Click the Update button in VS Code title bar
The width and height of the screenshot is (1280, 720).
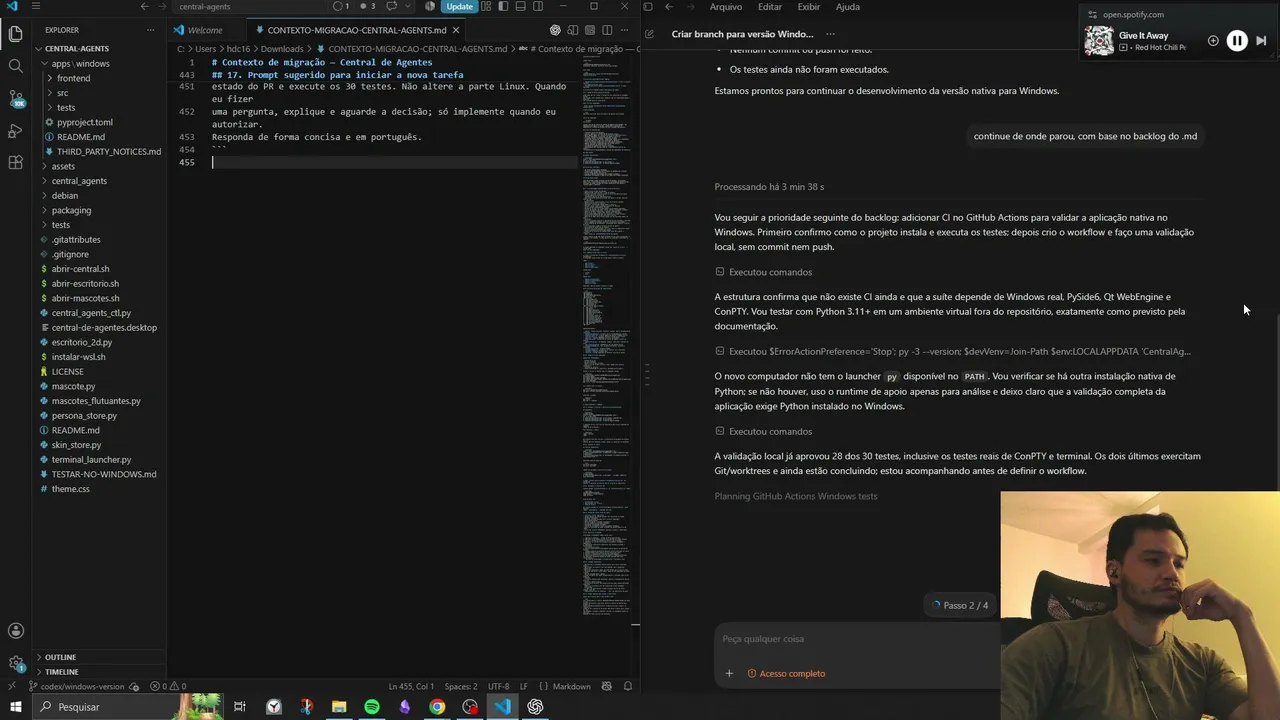point(459,6)
